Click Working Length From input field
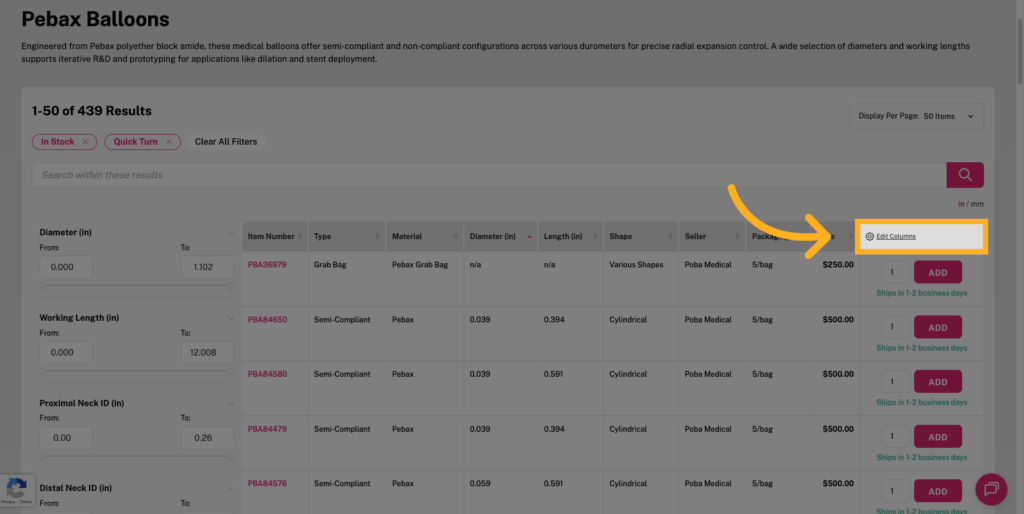Image resolution: width=1024 pixels, height=514 pixels. [66, 353]
